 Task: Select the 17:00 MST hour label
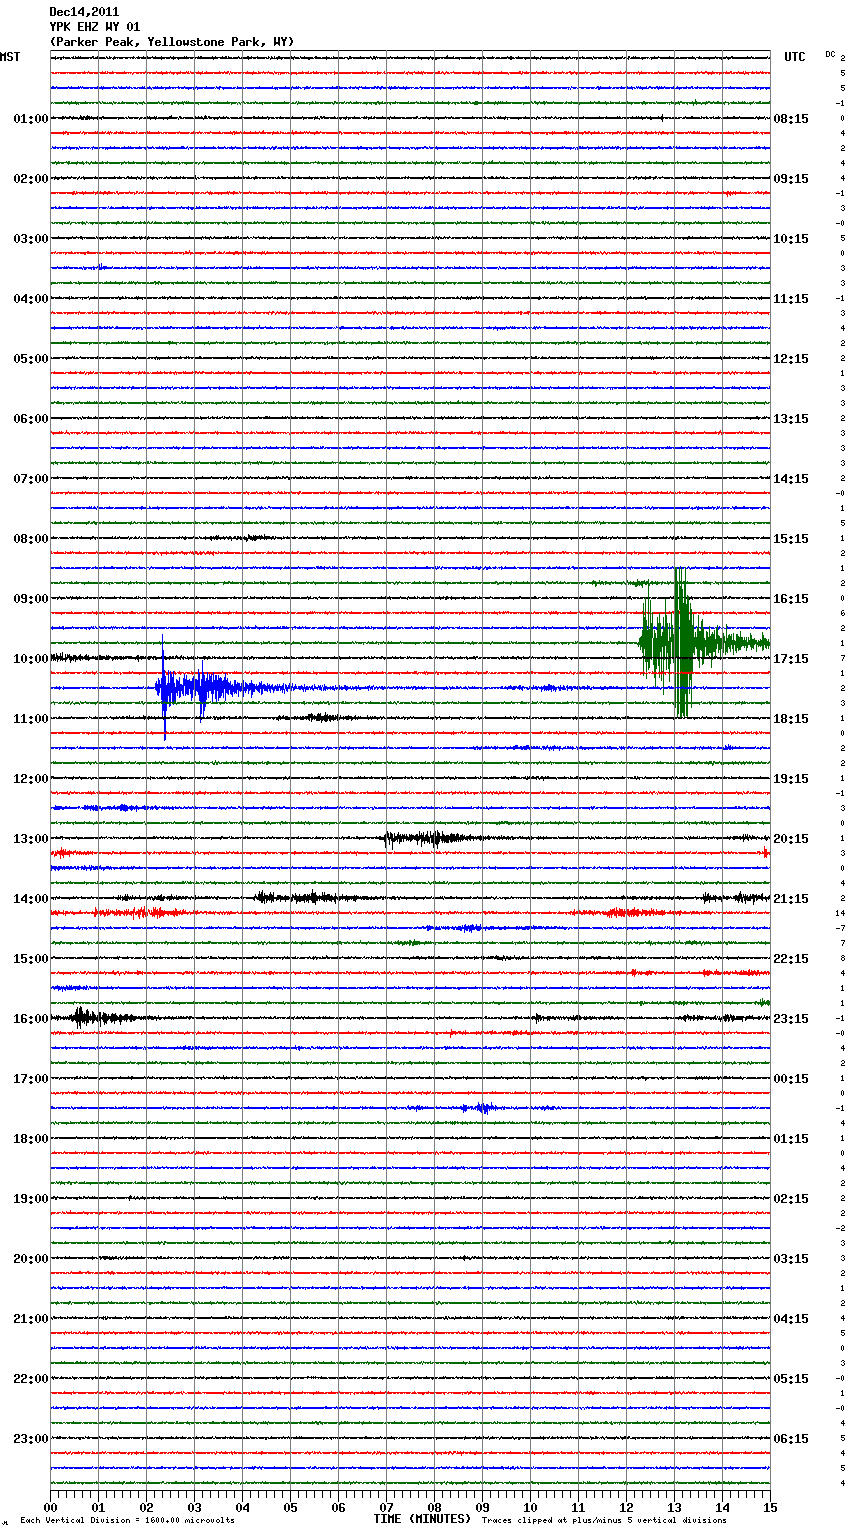[30, 1079]
